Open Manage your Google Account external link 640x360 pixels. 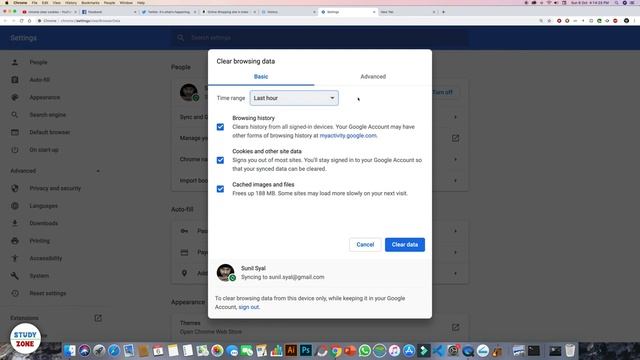pyautogui.click(x=456, y=138)
